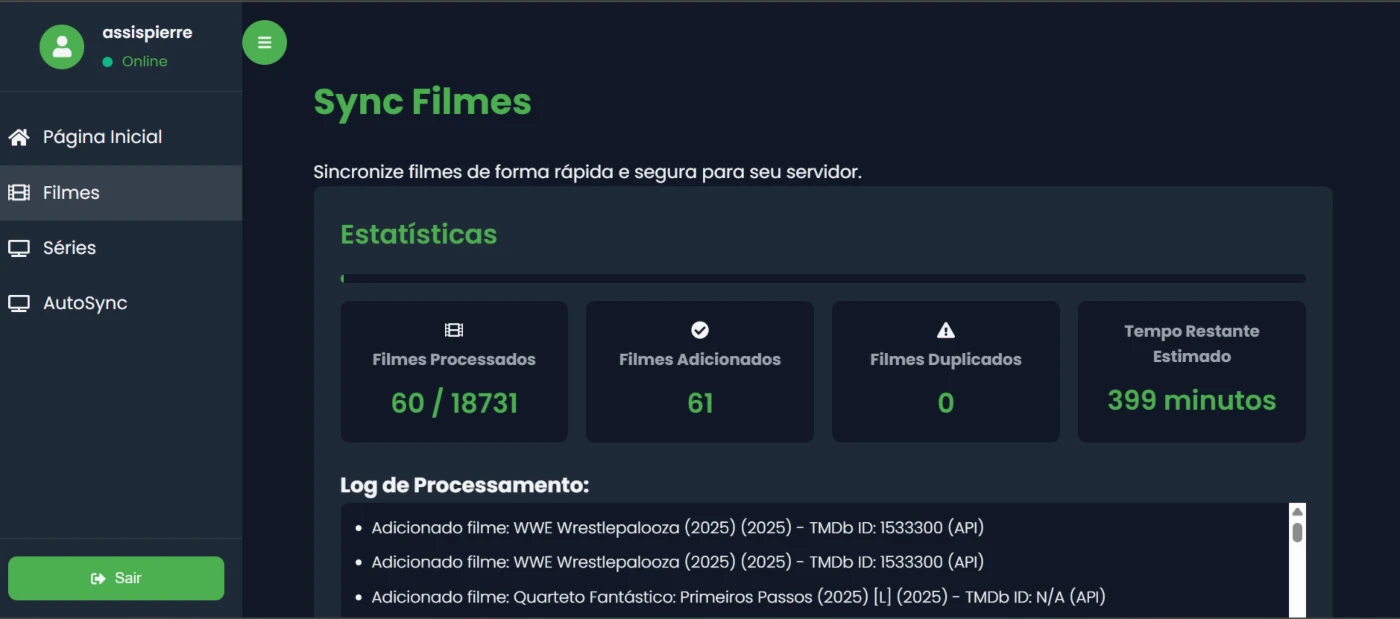Click the monitor icon beside Séries
This screenshot has width=1400, height=619.
click(19, 248)
